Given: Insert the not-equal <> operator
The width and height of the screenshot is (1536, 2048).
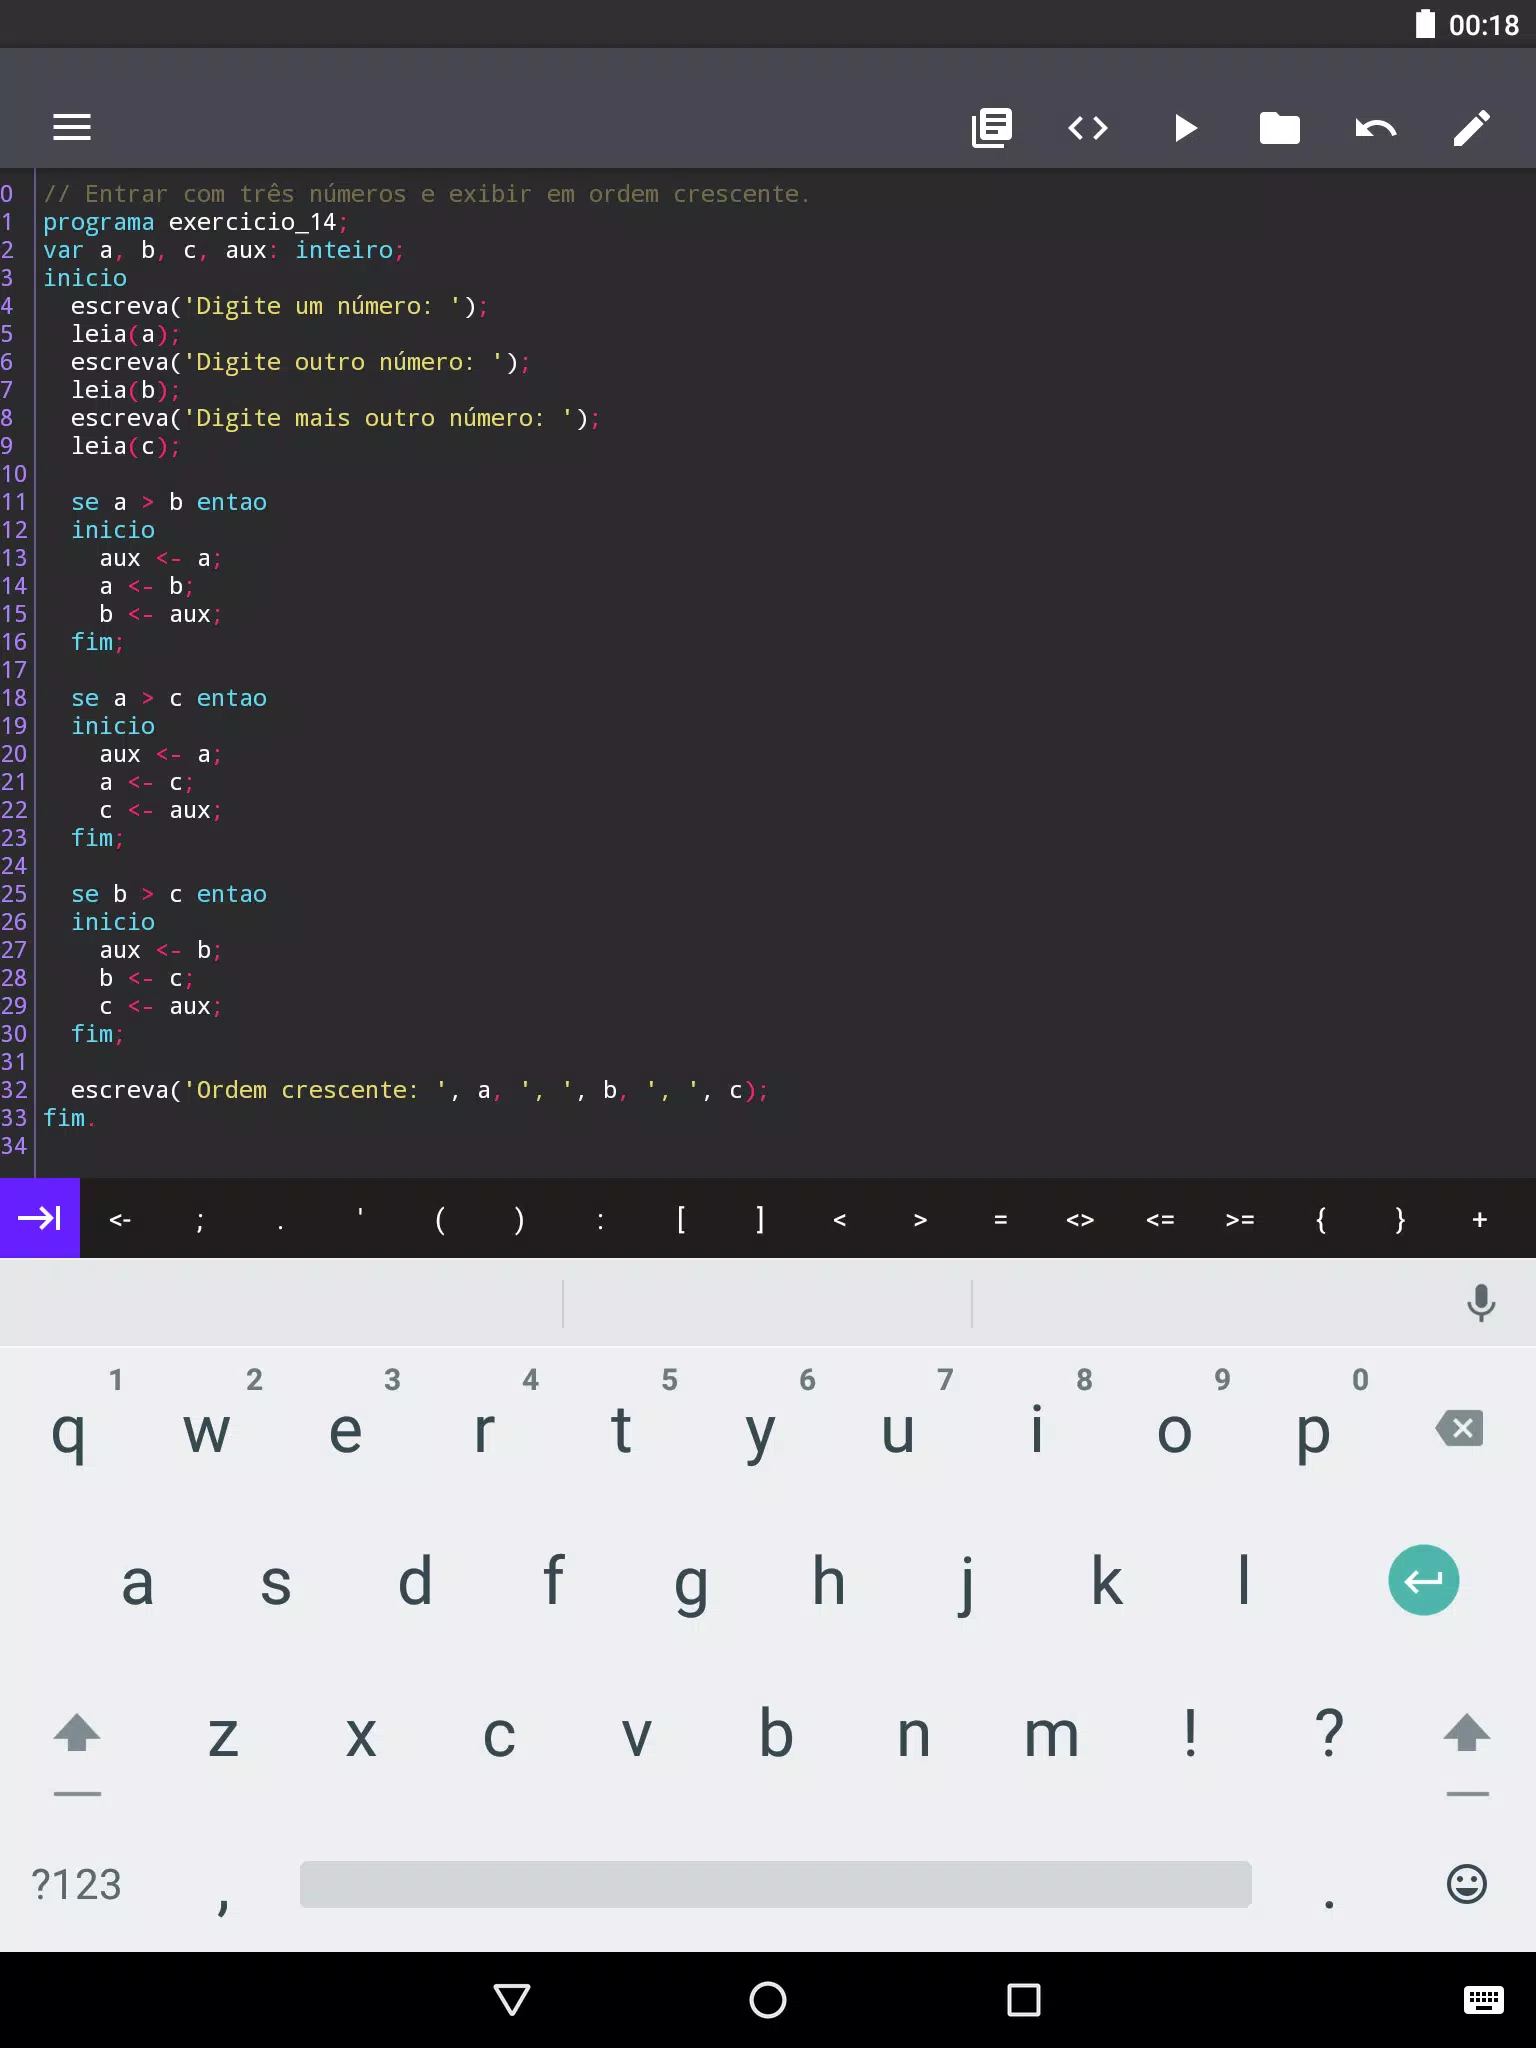Looking at the screenshot, I should (1080, 1219).
